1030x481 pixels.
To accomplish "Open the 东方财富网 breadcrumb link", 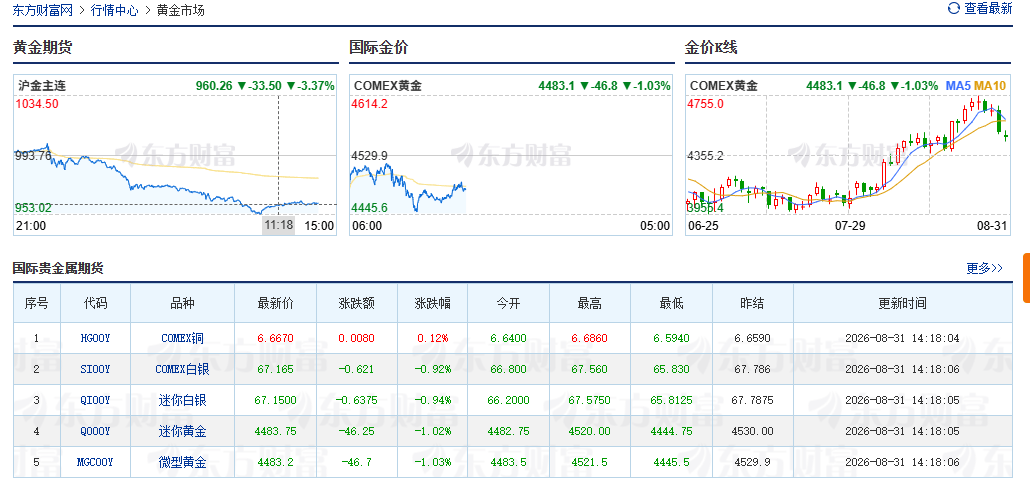I will pyautogui.click(x=43, y=11).
